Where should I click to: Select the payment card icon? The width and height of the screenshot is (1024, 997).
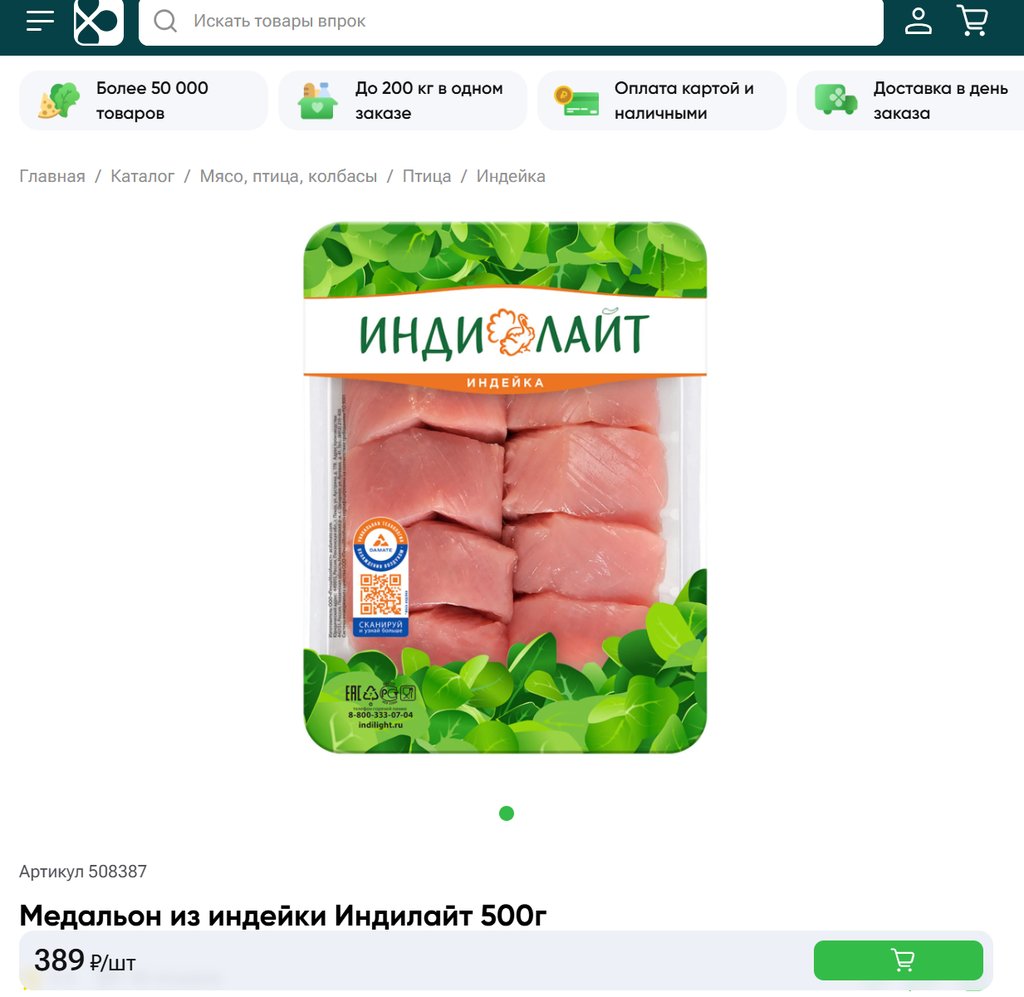click(x=576, y=101)
